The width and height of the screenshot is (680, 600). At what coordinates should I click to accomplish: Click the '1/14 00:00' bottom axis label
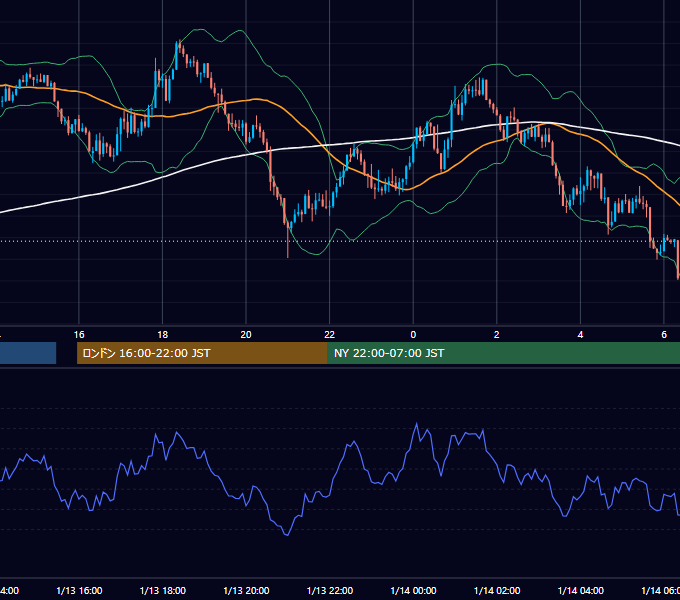coord(413,590)
